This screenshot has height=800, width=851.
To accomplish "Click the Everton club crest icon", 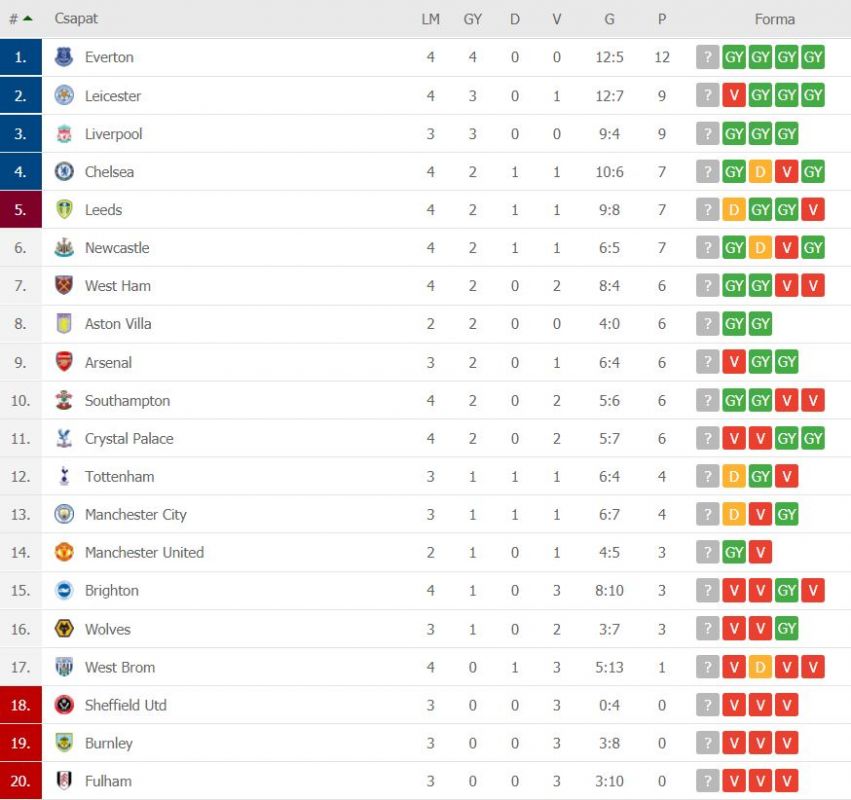I will click(x=64, y=57).
